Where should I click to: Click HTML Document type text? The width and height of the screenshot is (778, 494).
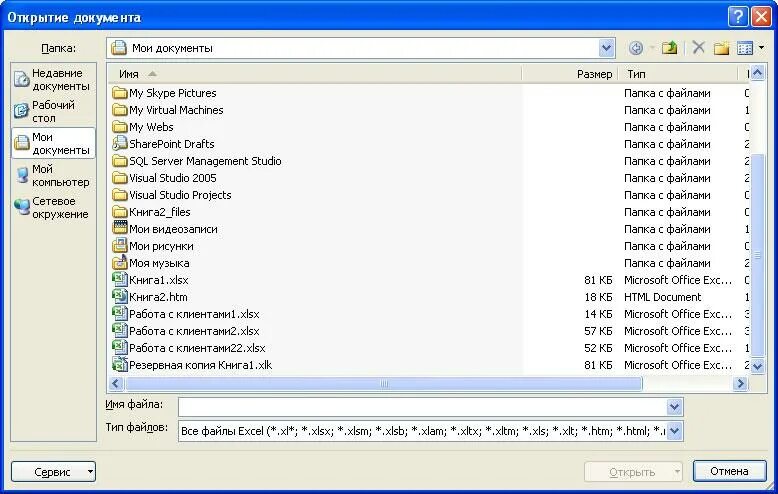pyautogui.click(x=662, y=297)
